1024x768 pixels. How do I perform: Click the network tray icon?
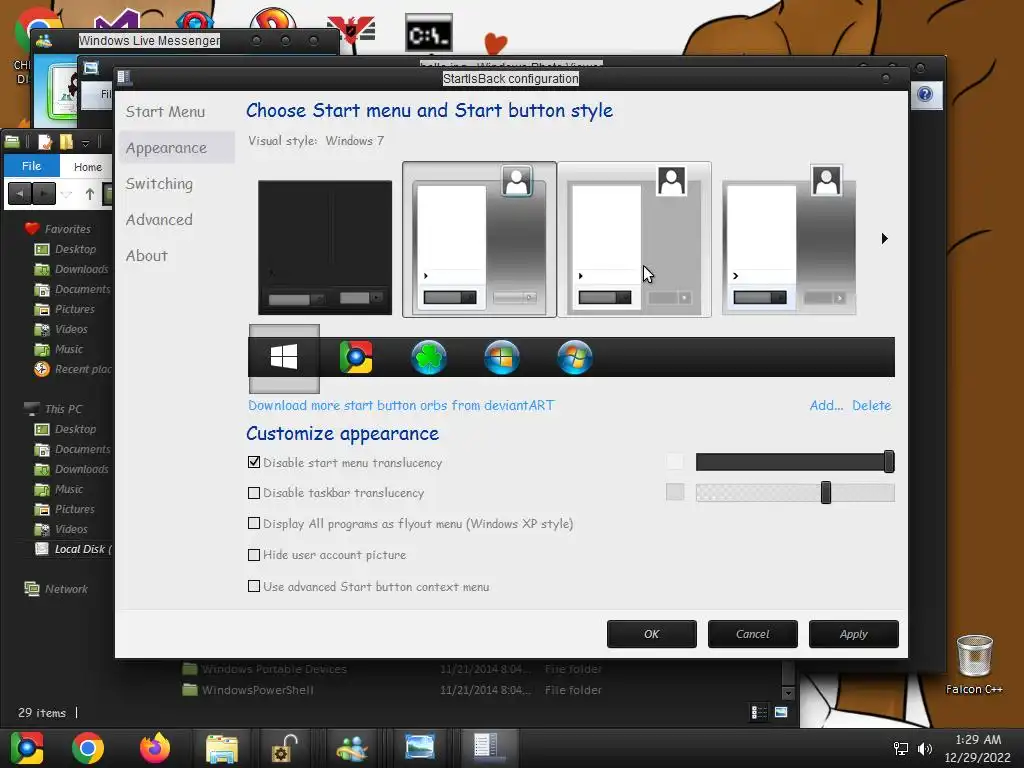901,749
